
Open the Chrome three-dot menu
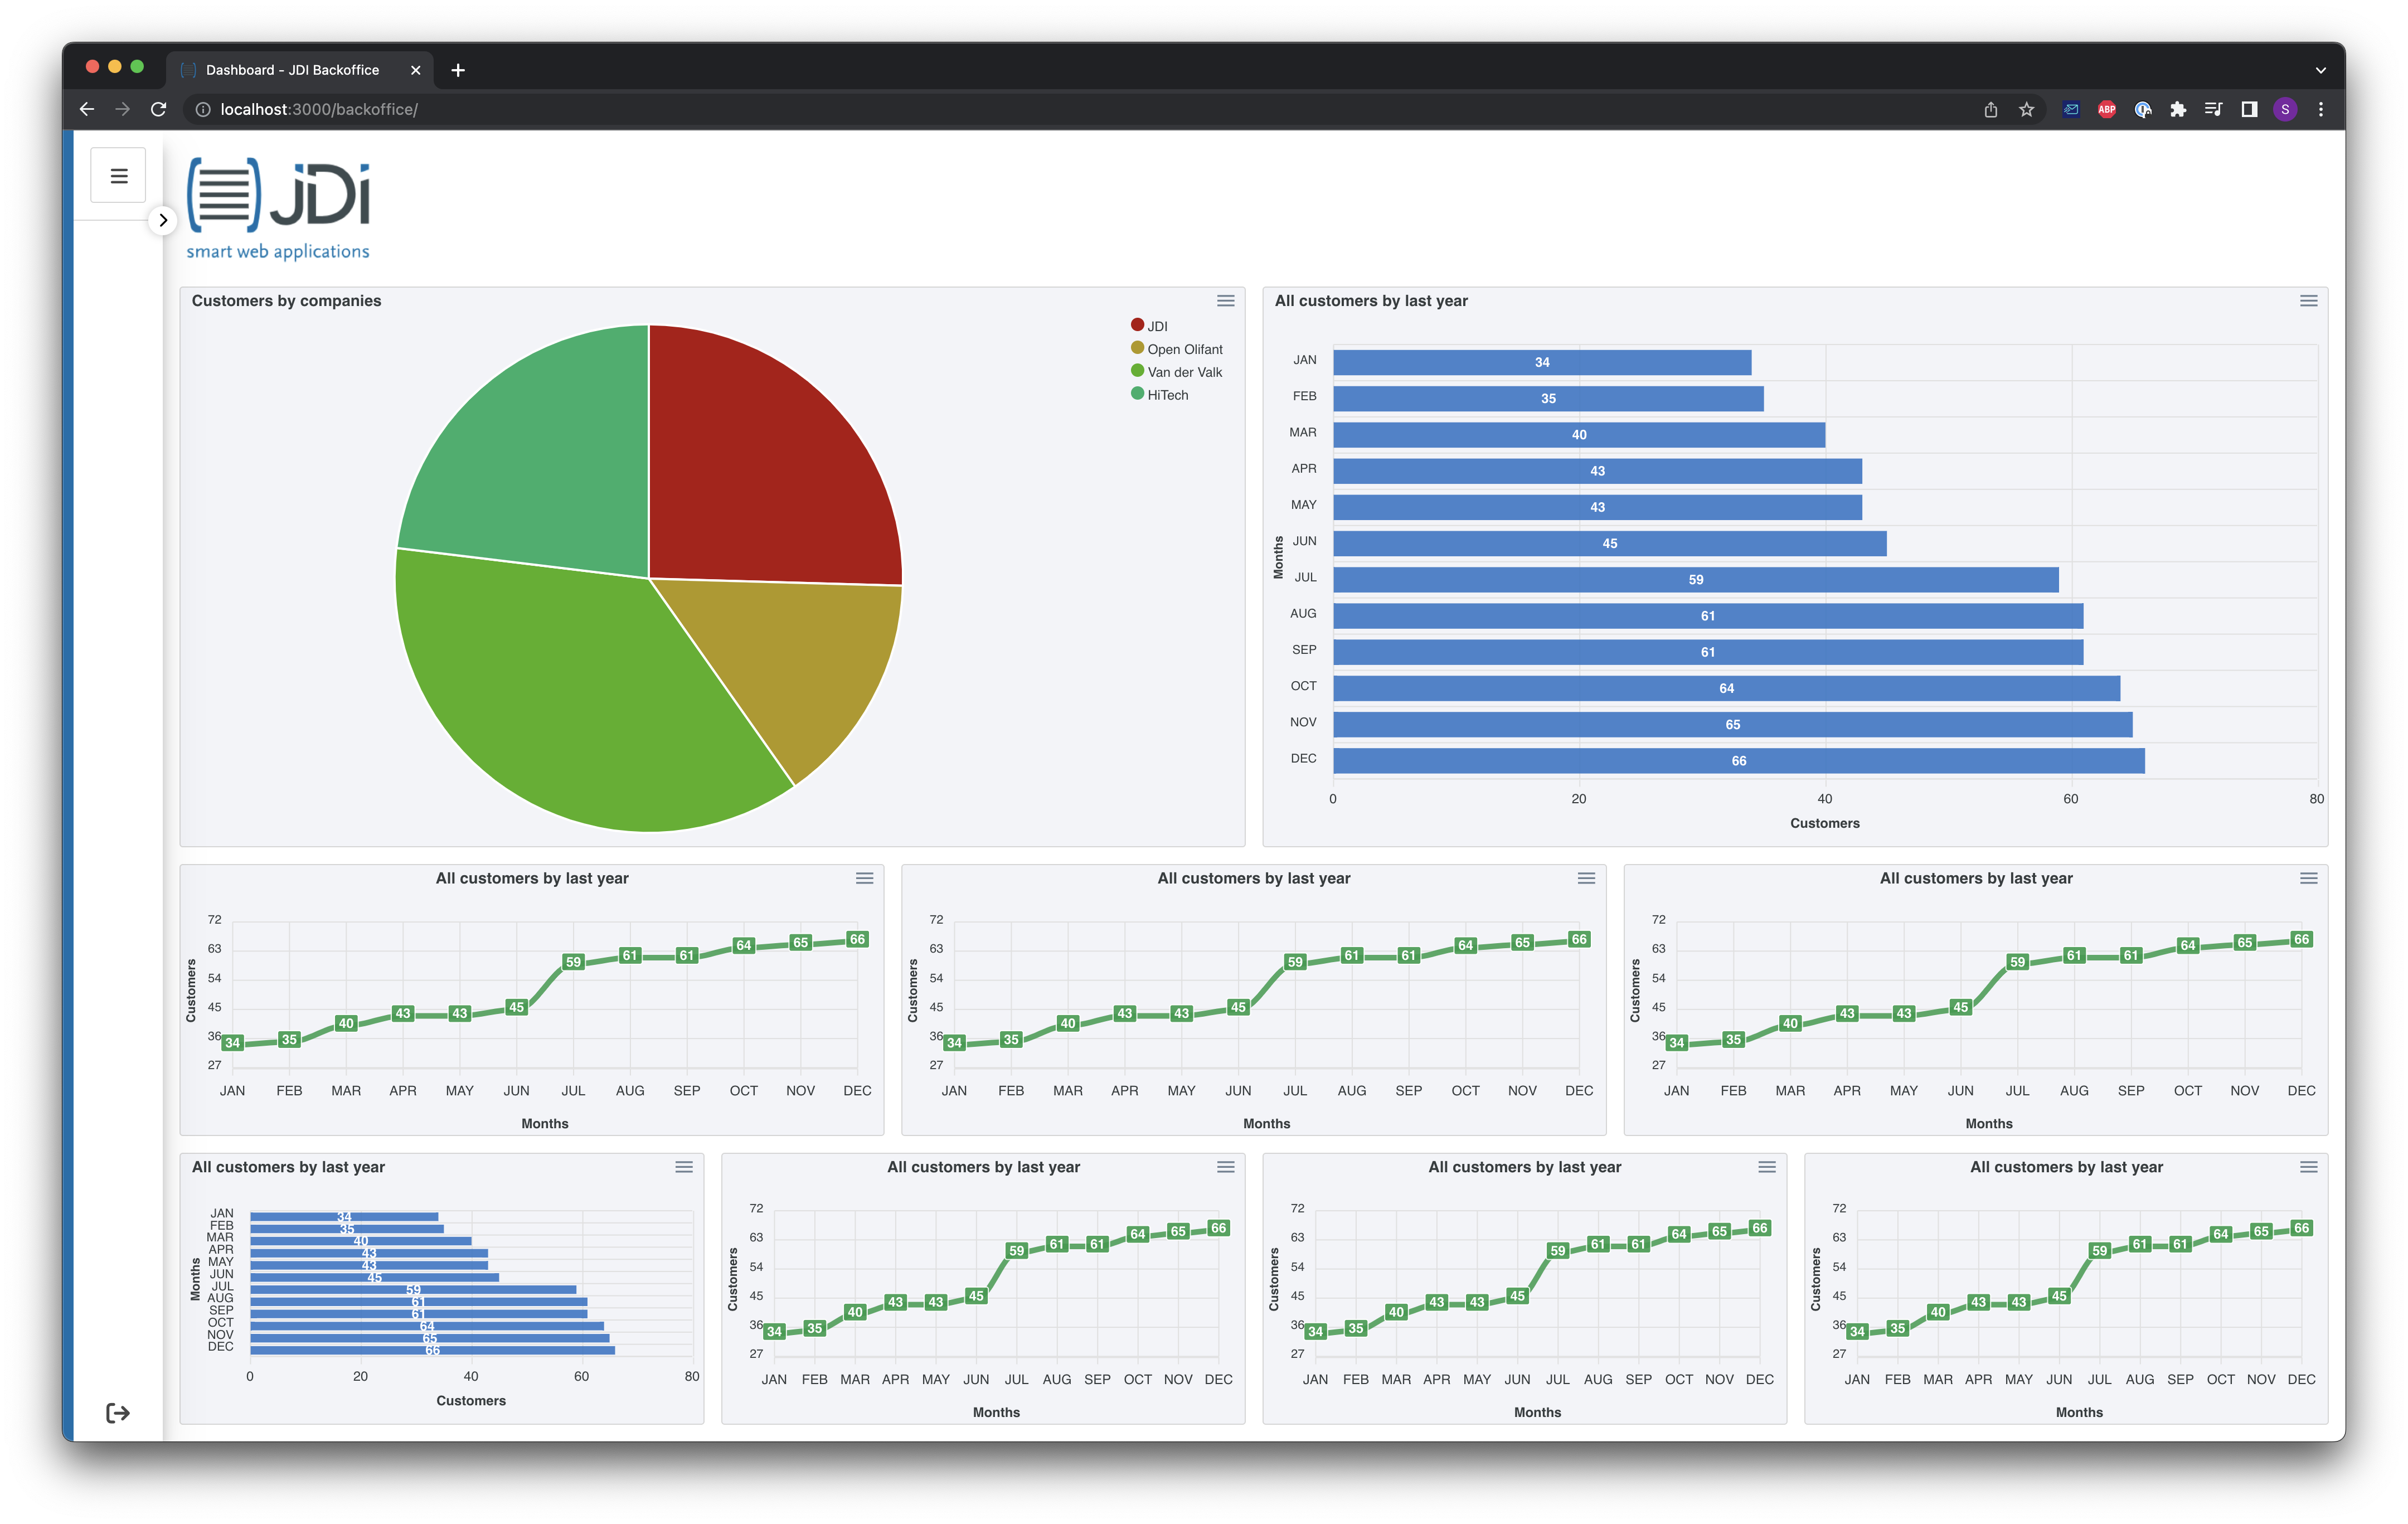click(2321, 109)
